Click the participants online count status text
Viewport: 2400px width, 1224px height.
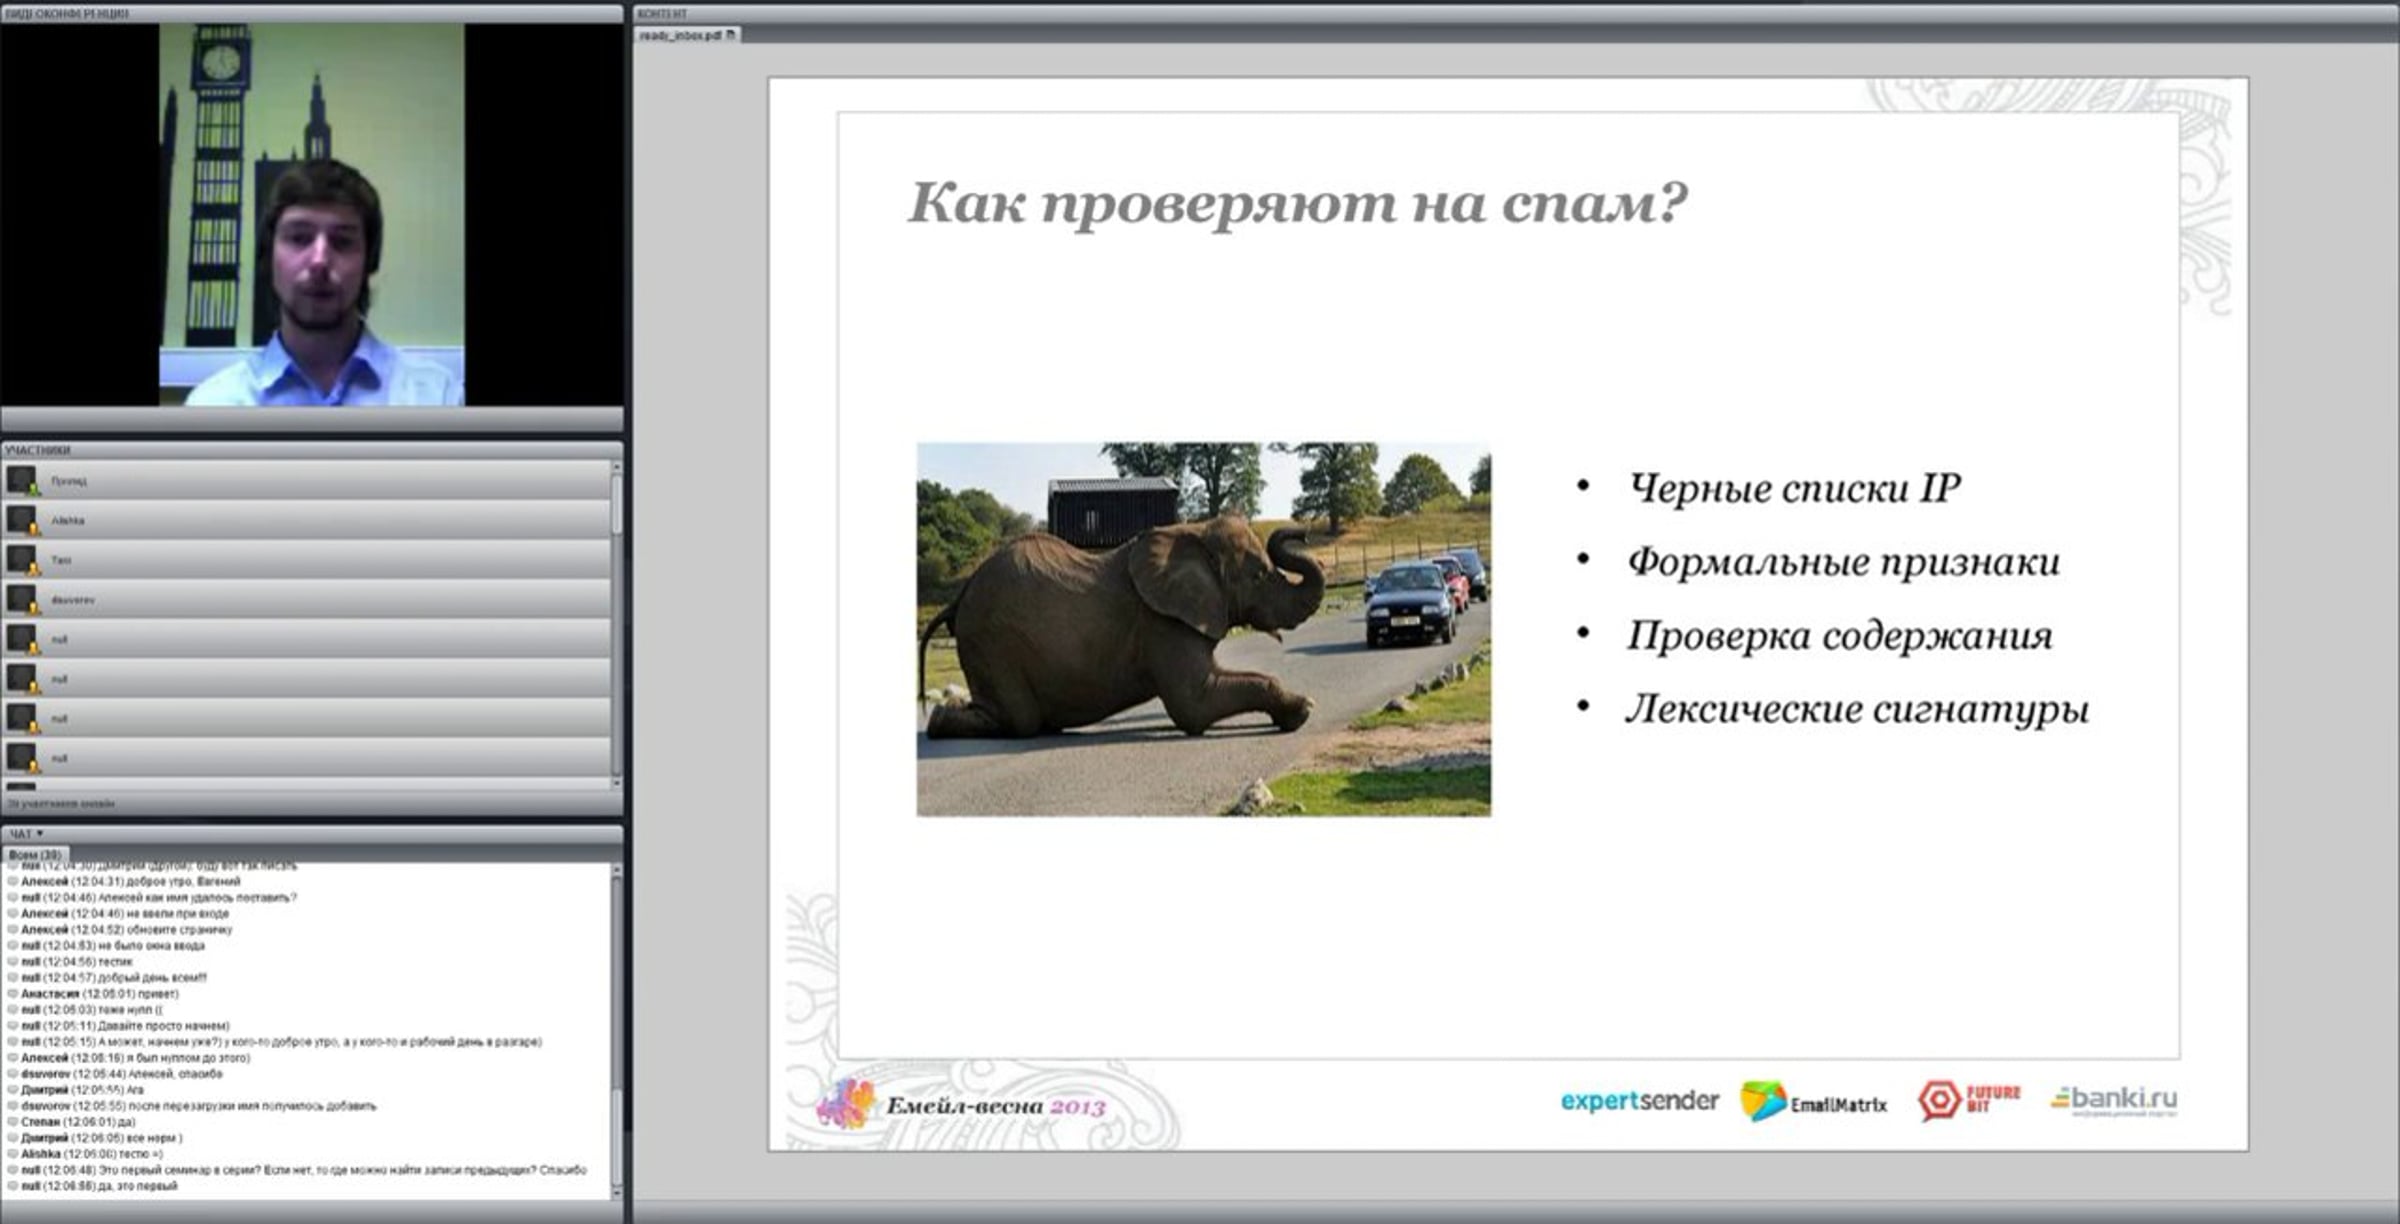tap(62, 804)
